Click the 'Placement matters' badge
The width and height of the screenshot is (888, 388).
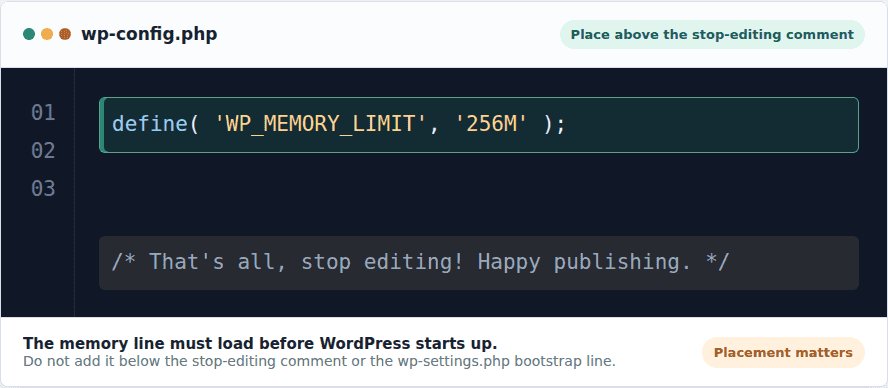783,353
